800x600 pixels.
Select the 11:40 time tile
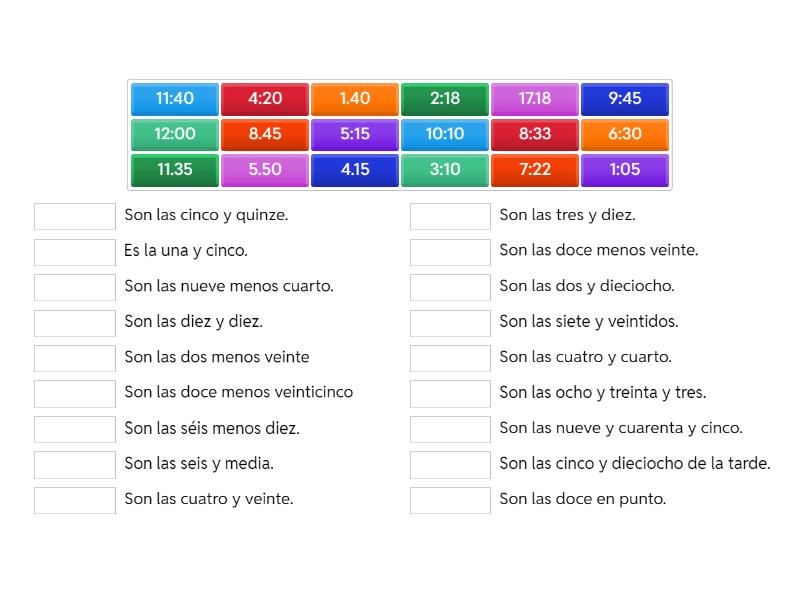(175, 99)
